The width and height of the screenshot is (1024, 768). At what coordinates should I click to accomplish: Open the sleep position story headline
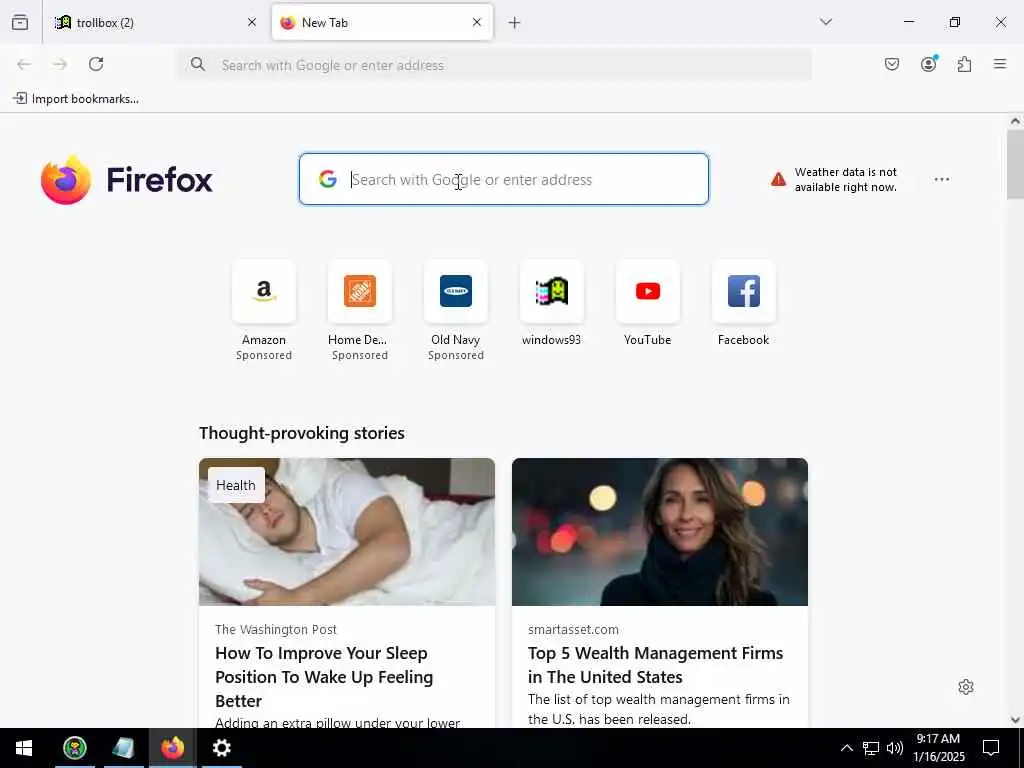tap(324, 677)
